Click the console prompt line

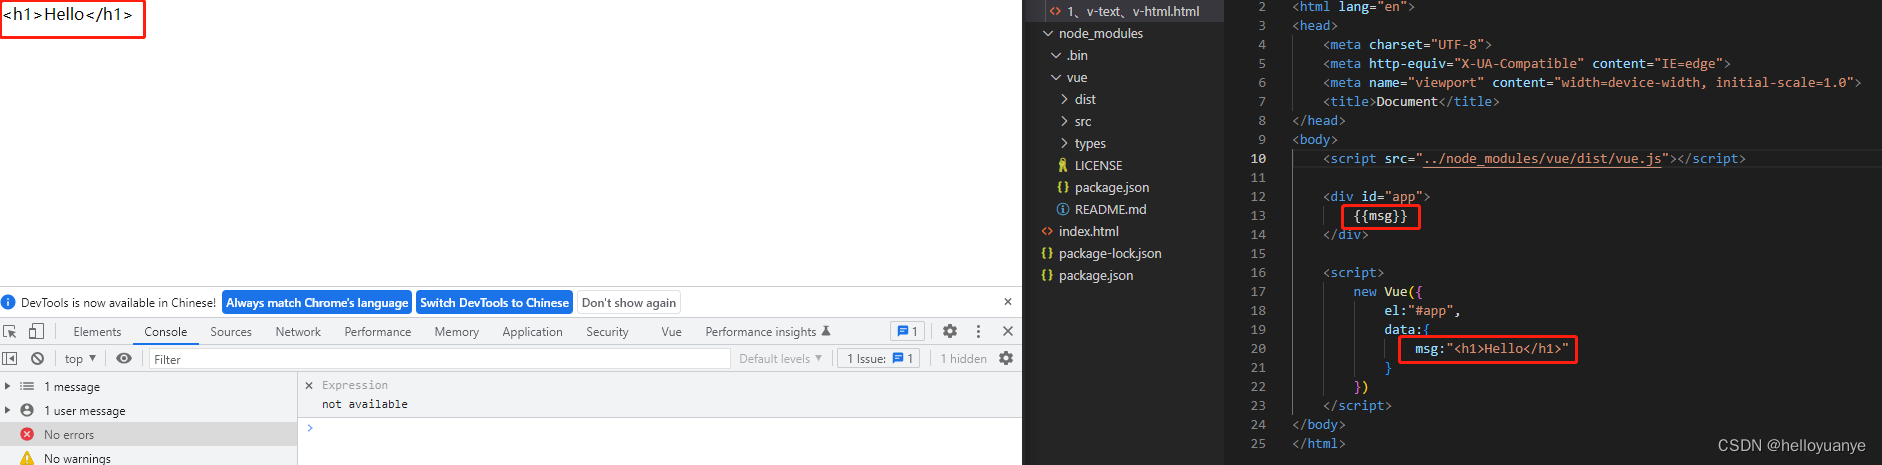click(660, 428)
